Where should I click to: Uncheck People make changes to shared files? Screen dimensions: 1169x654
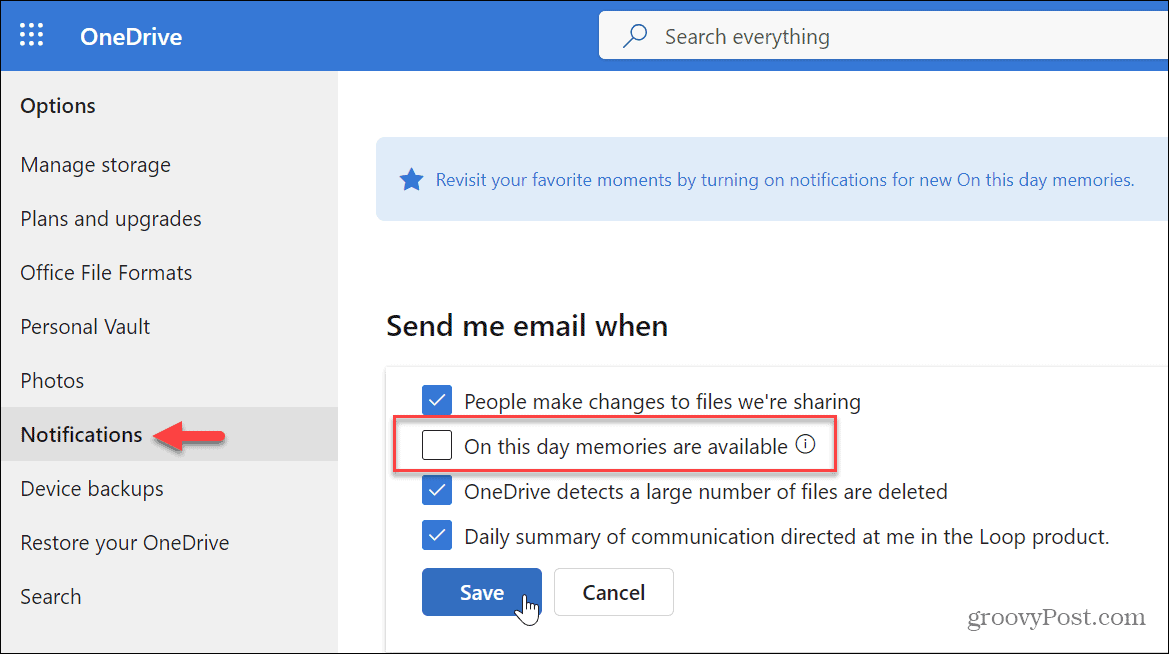437,402
